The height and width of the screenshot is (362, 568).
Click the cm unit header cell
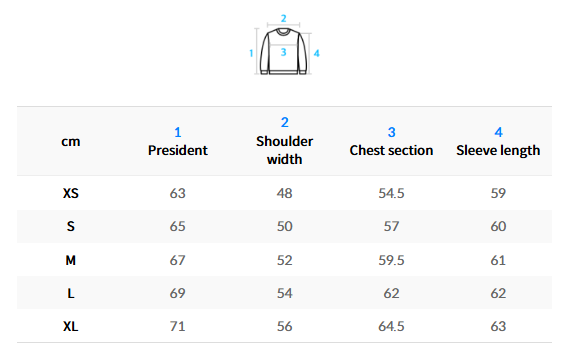(x=71, y=141)
